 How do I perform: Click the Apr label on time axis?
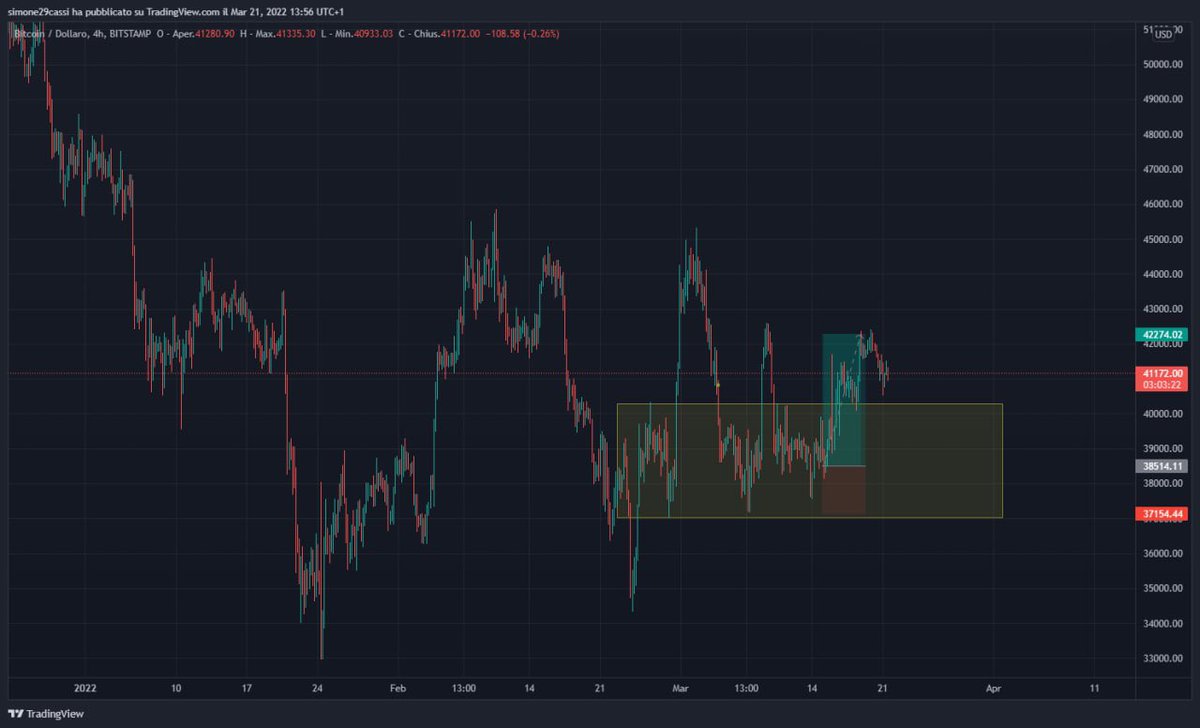point(993,688)
